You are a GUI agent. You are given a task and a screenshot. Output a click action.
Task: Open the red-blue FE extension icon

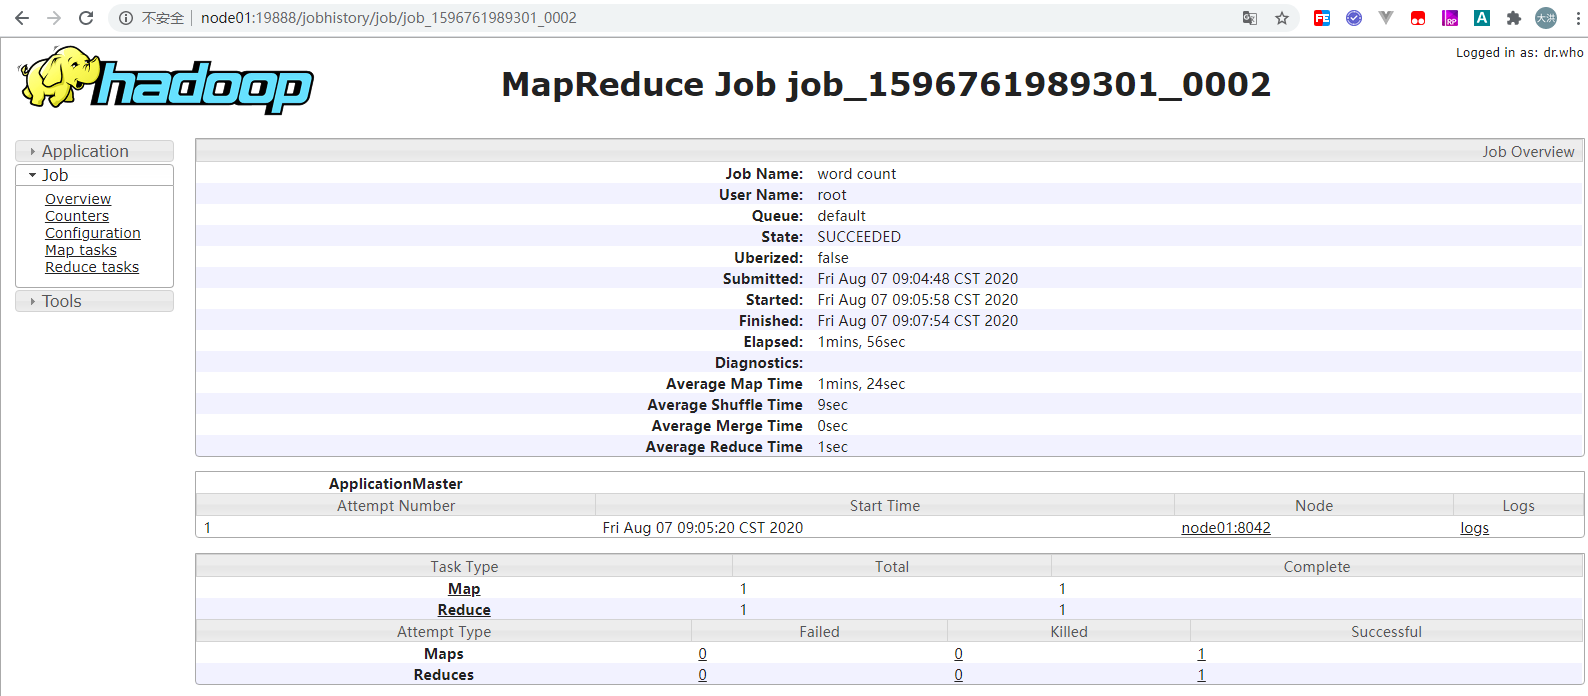pos(1322,18)
